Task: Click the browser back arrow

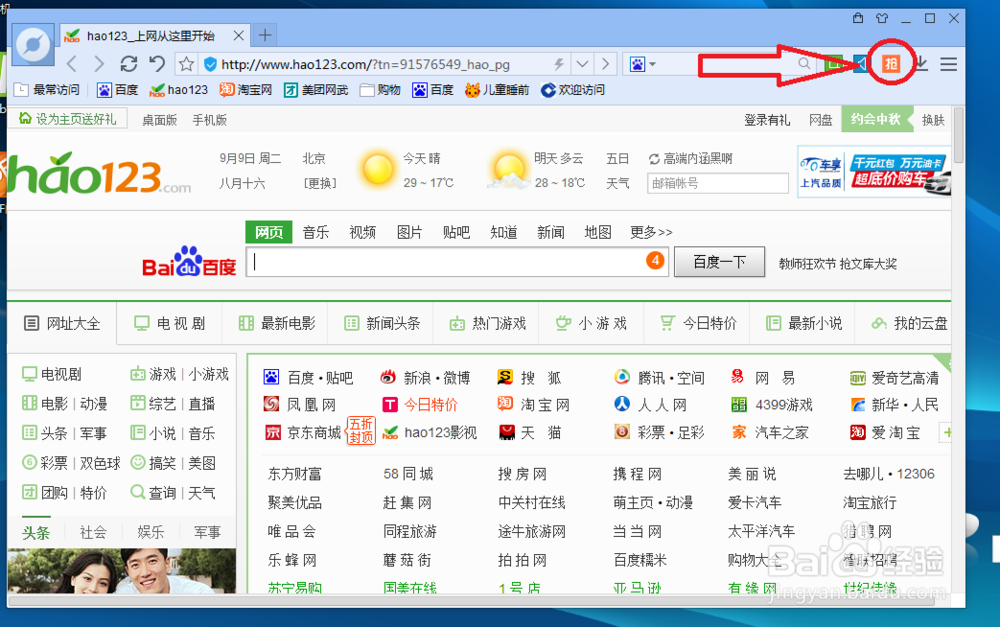Action: [x=72, y=64]
